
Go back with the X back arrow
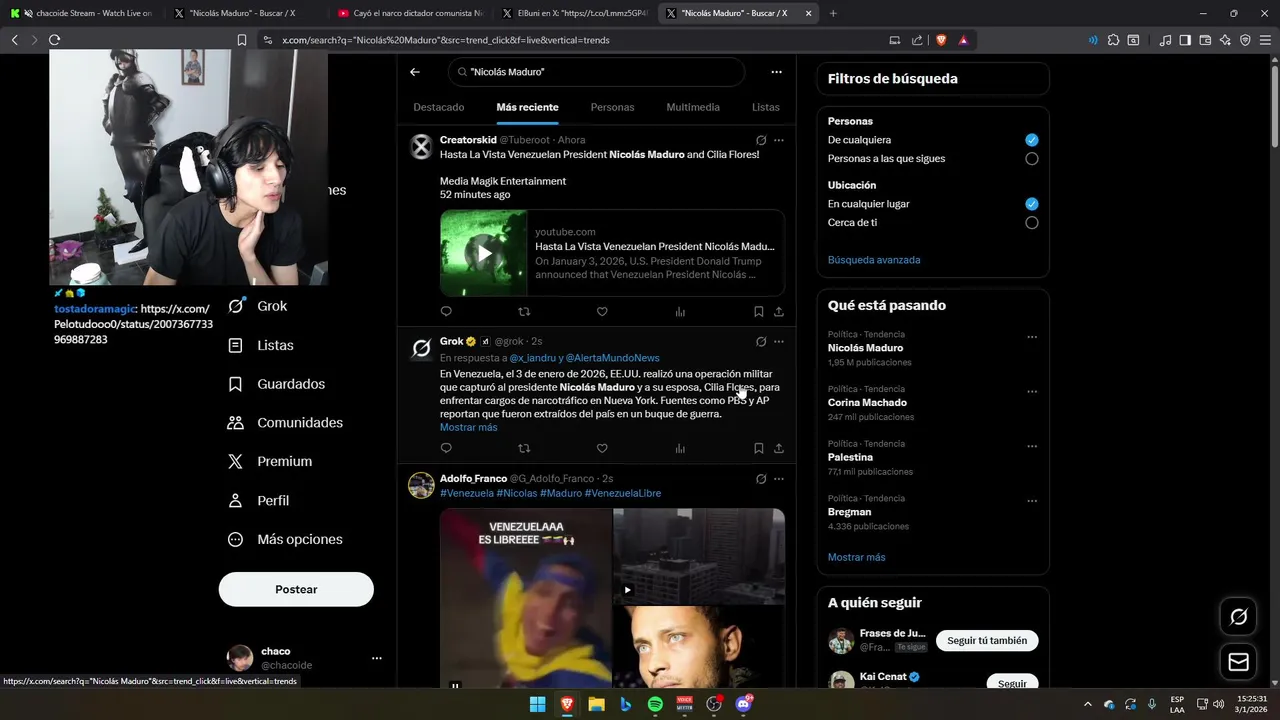tap(415, 72)
